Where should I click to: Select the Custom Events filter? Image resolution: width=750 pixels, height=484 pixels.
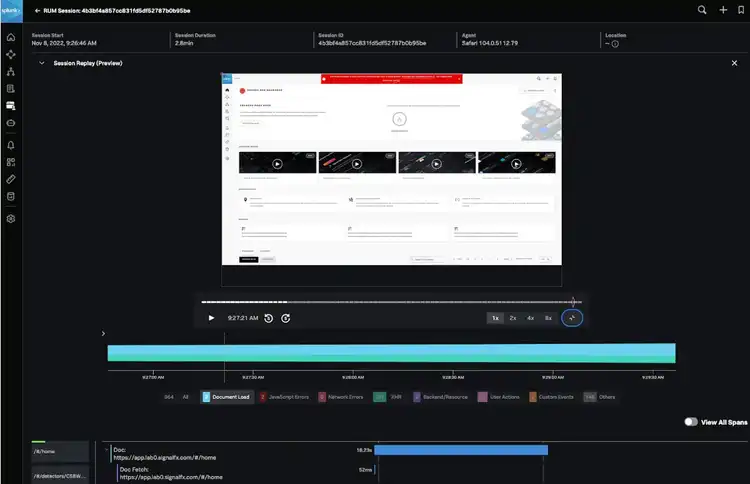pos(551,397)
